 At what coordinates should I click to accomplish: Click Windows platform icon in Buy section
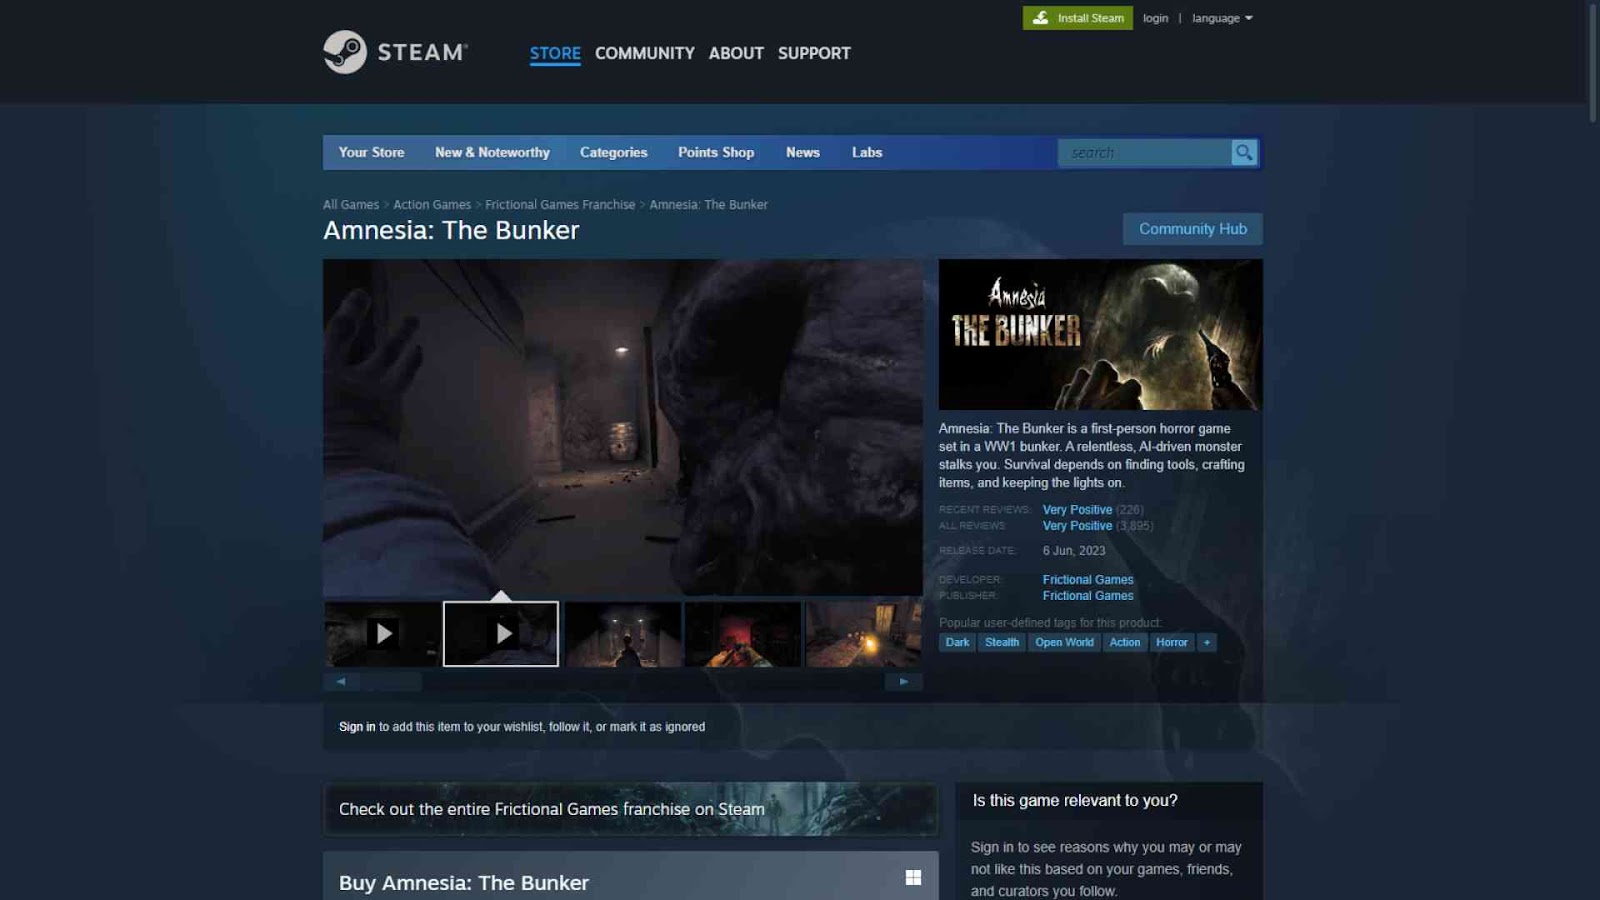pos(913,878)
